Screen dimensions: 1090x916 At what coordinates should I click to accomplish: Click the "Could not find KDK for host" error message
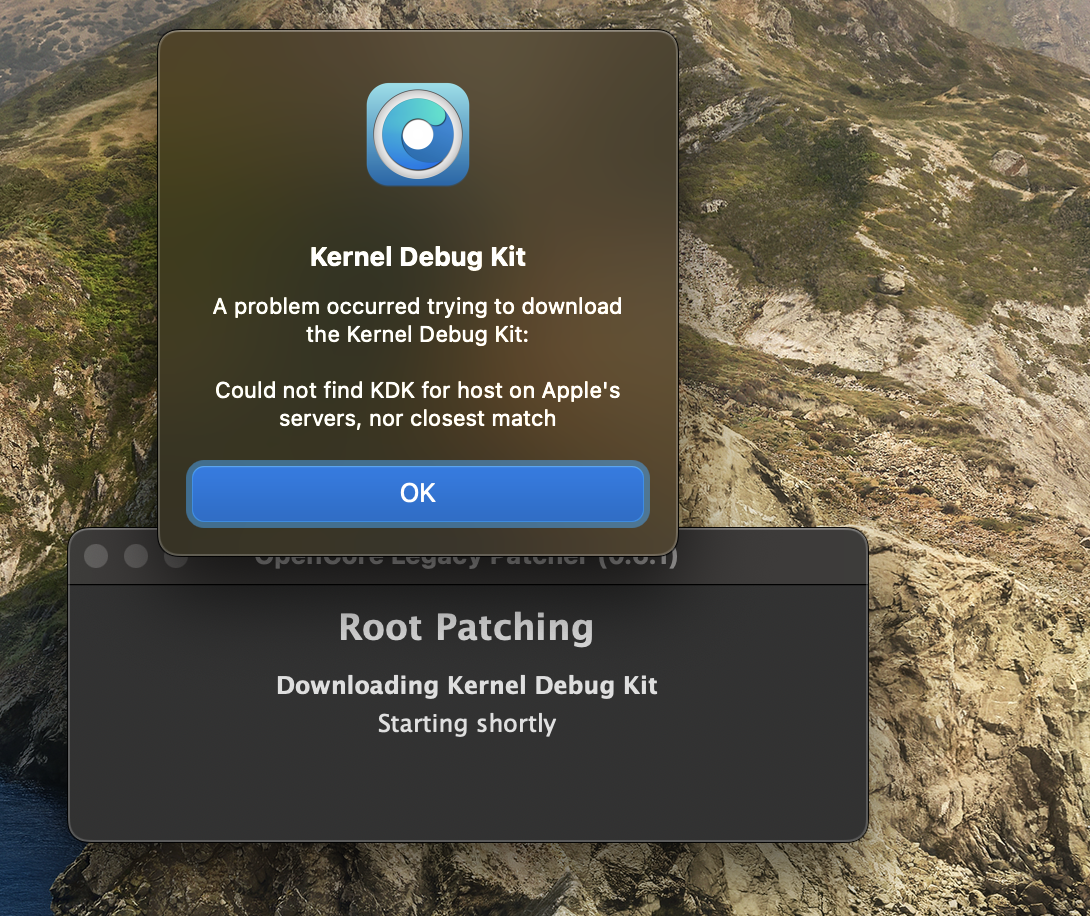coord(417,404)
